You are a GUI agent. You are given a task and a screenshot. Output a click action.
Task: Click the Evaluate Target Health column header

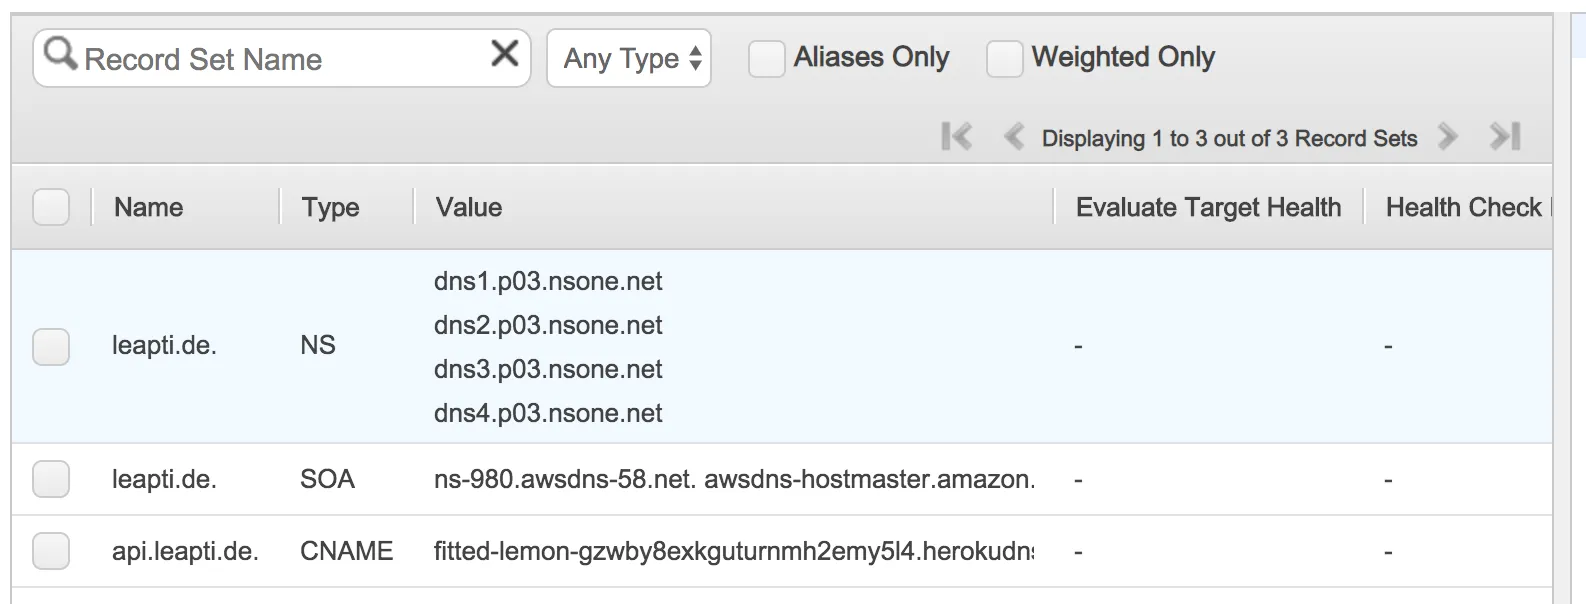click(1208, 208)
